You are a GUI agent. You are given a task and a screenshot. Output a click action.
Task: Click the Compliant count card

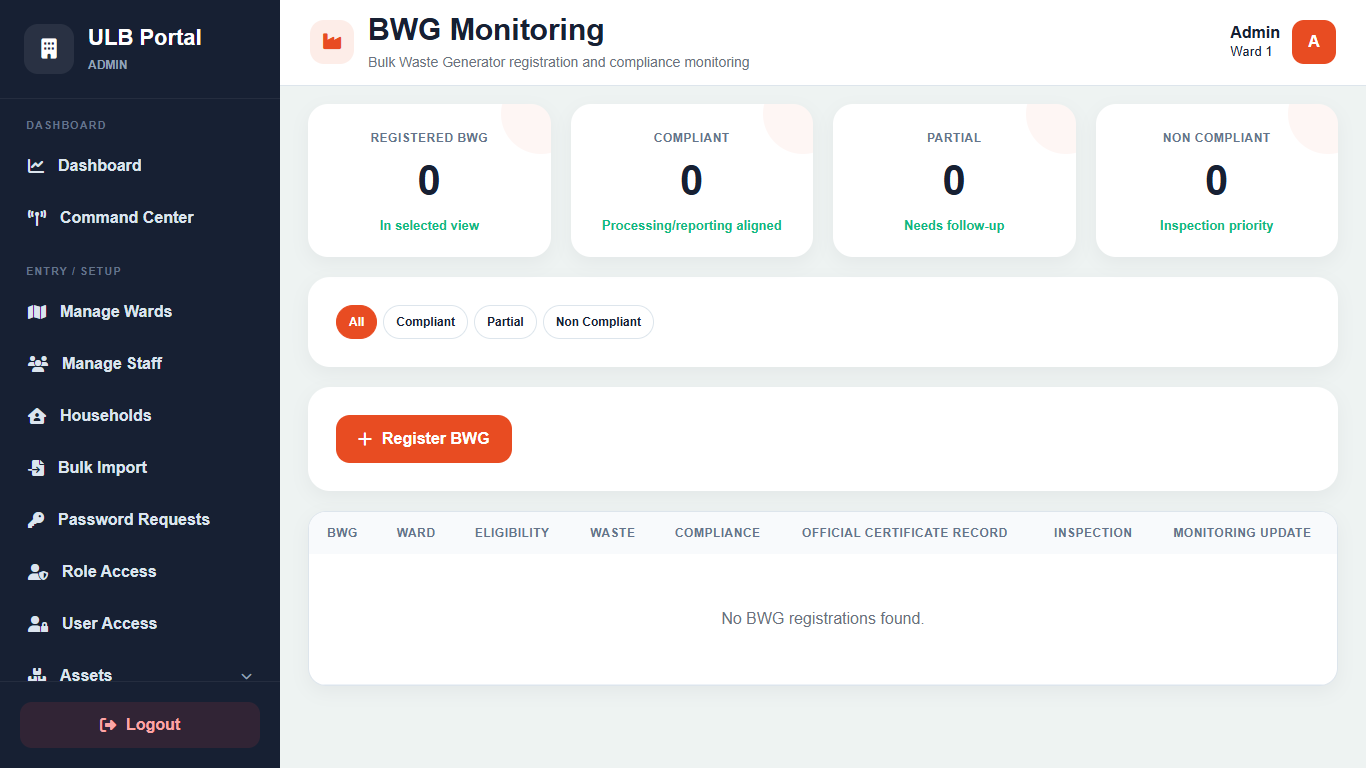point(692,180)
